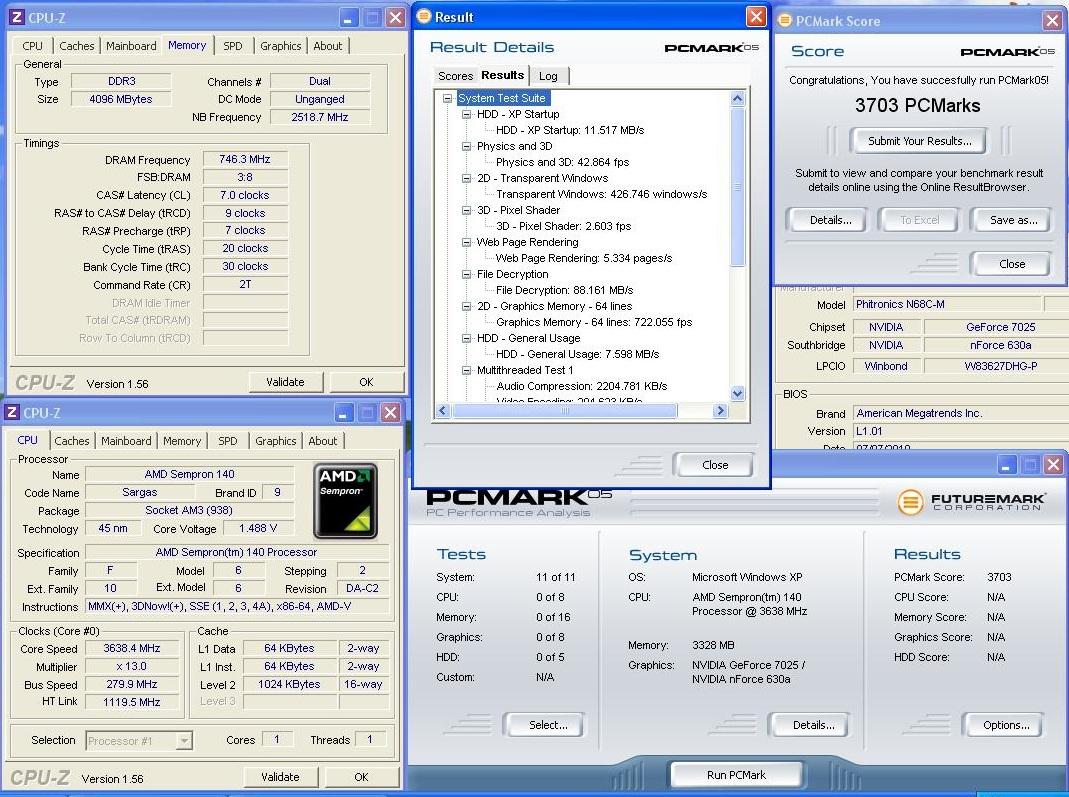Open SPD tab in upper CPU-Z window

point(232,46)
